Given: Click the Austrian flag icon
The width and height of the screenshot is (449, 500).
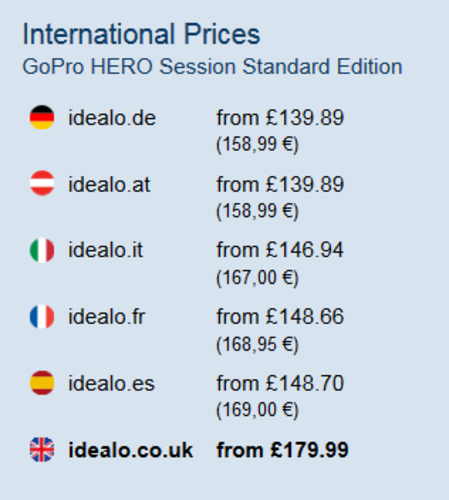Looking at the screenshot, I should click(x=42, y=183).
